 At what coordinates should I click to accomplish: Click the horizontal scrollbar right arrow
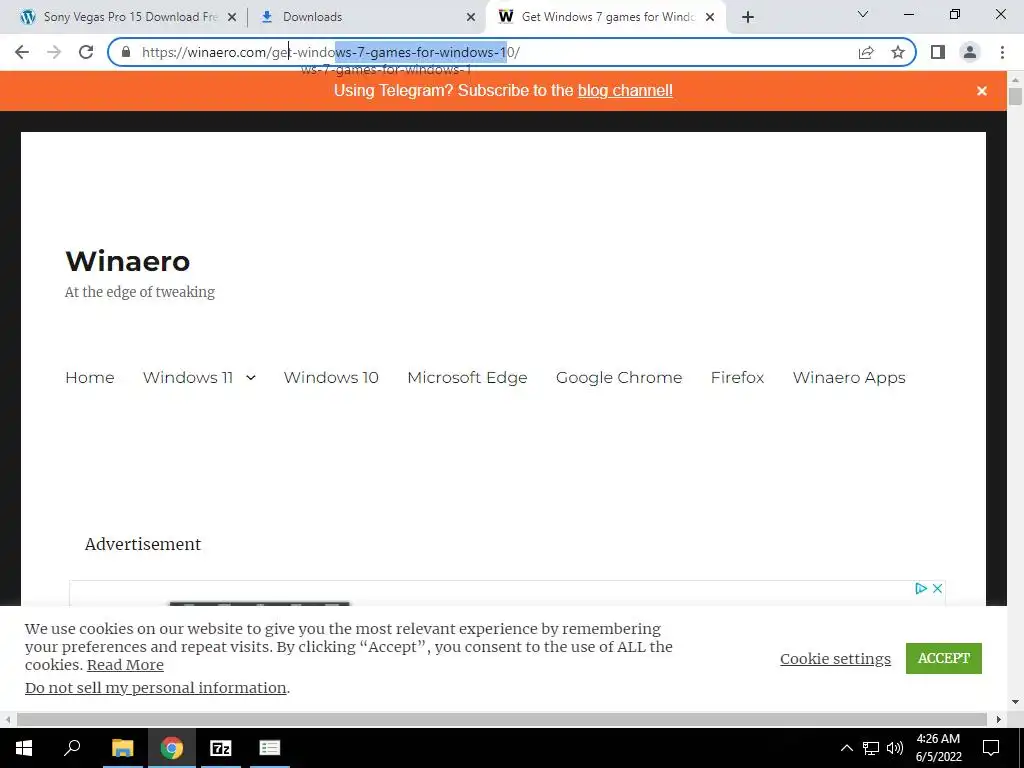coord(999,719)
